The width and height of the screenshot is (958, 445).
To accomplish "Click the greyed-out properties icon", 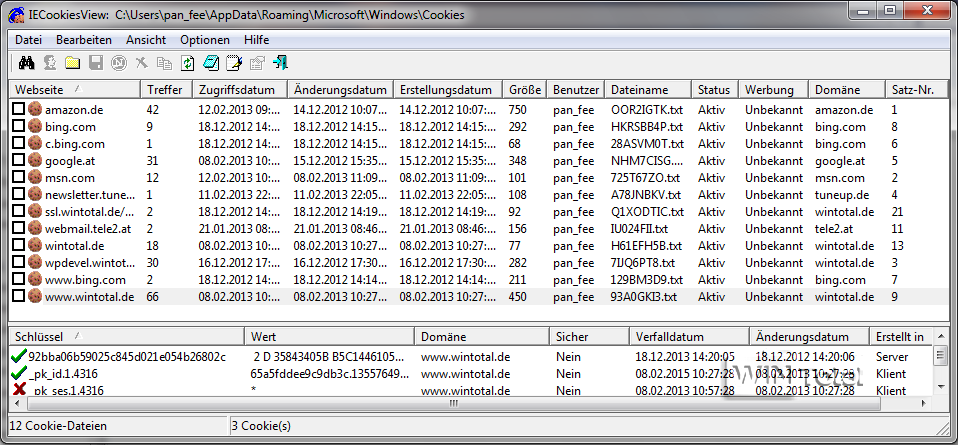I will click(x=257, y=62).
